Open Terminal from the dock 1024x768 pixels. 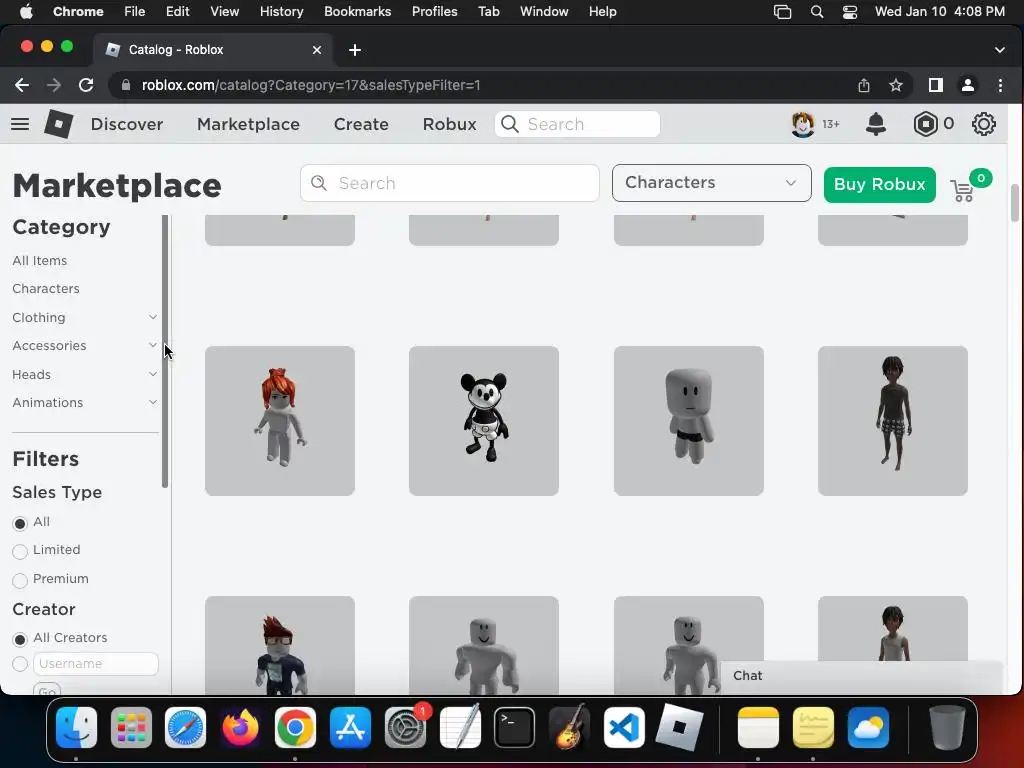coord(514,727)
